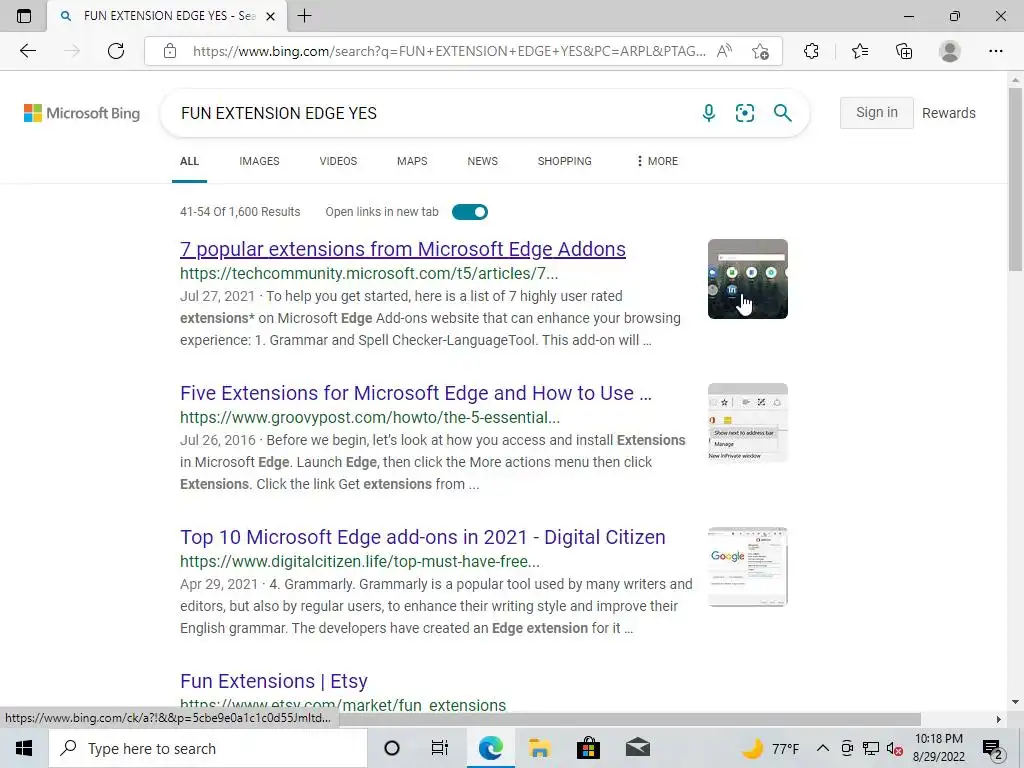Screen dimensions: 1024x768
Task: Open the Windows Start menu
Action: click(24, 748)
